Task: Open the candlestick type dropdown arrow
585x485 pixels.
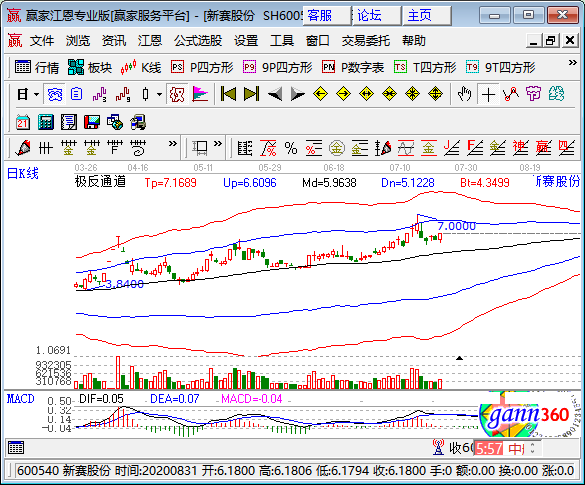Action: pos(159,94)
